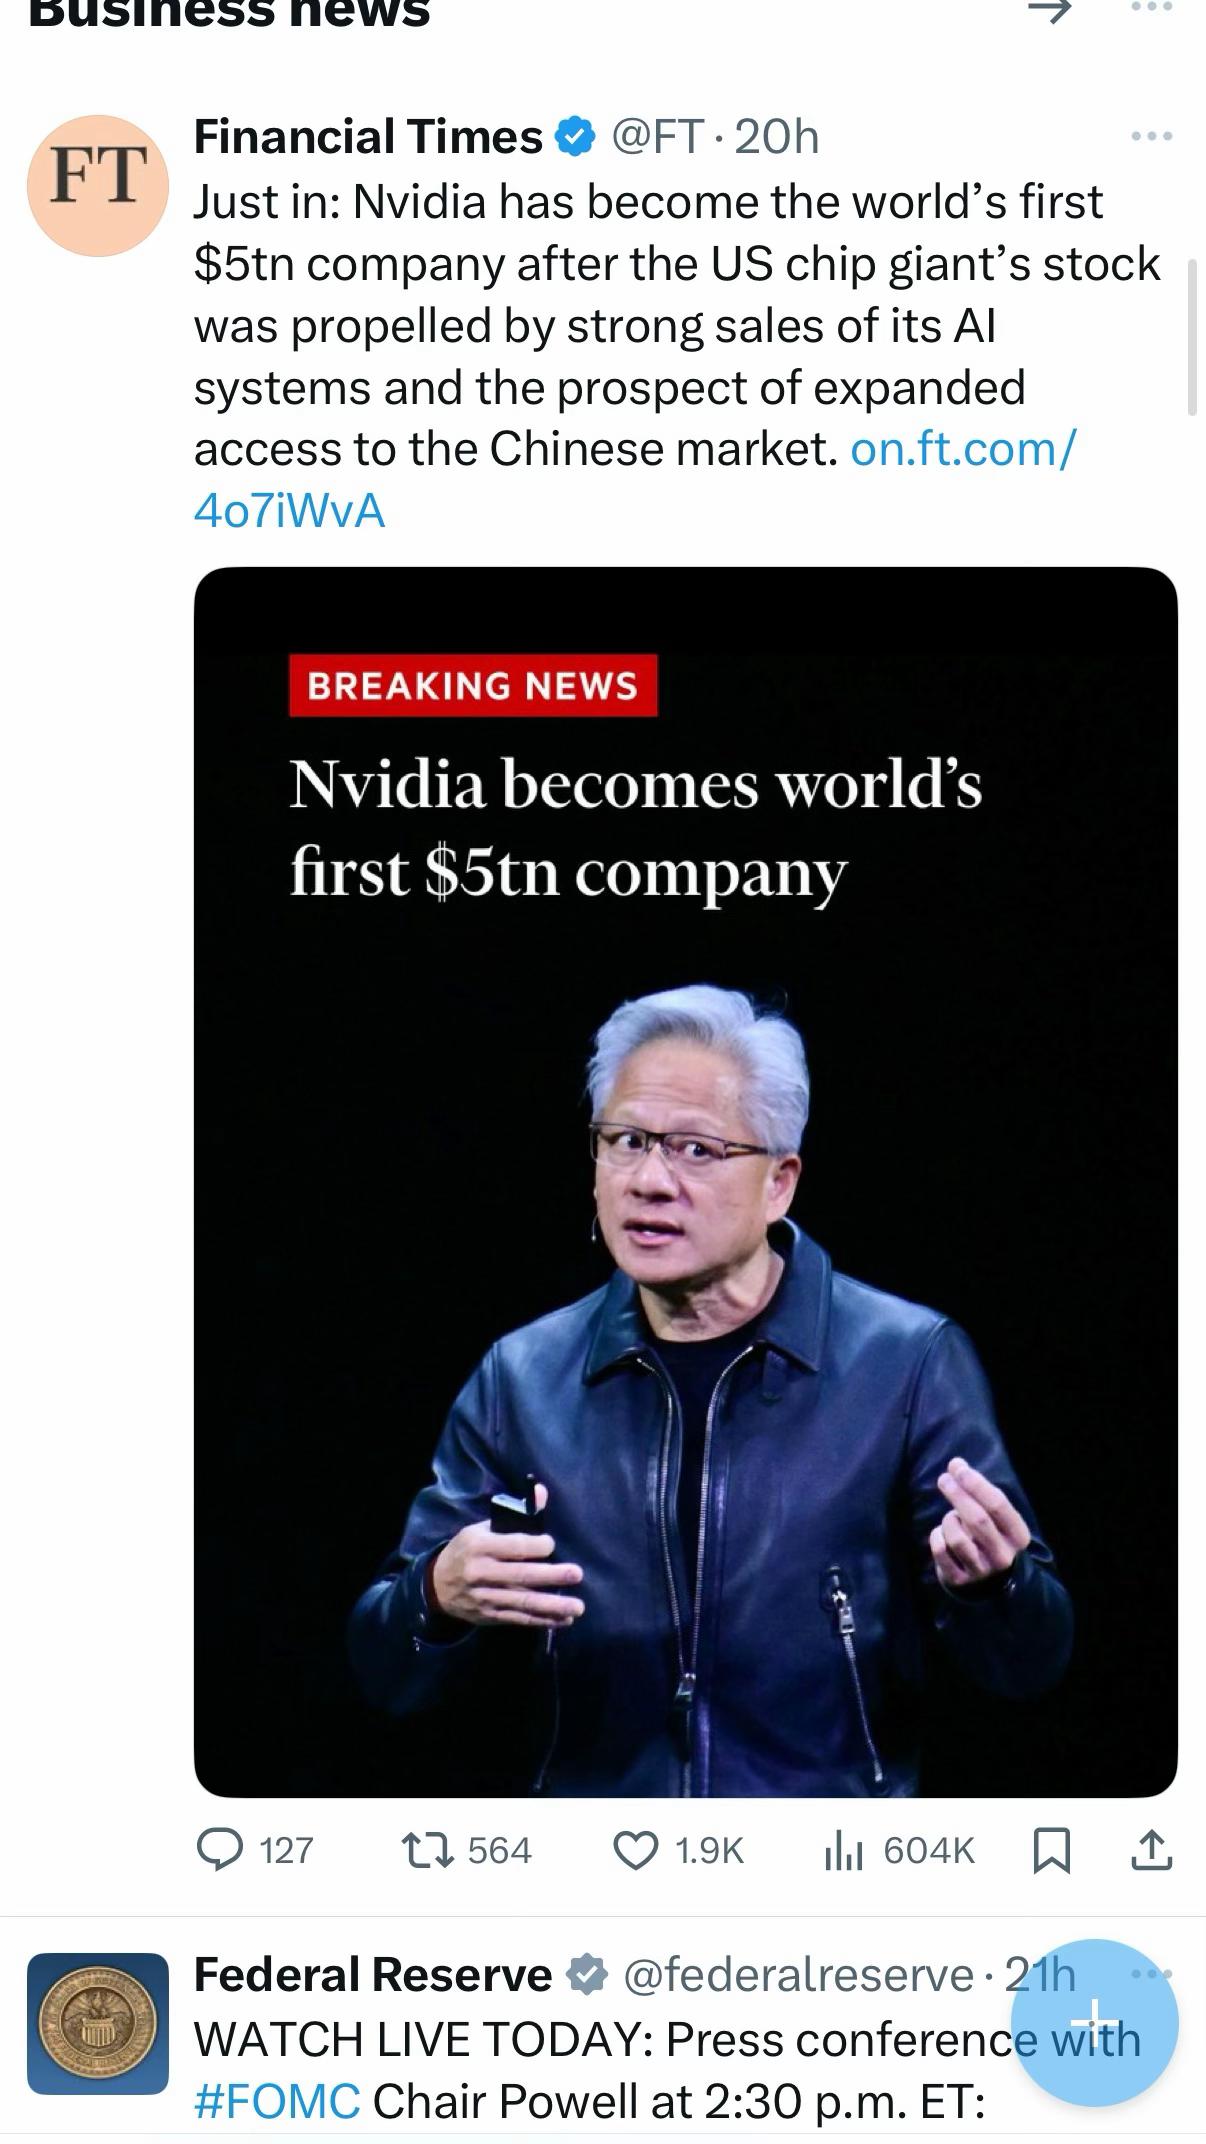
Task: Open the Business news section menu
Action: (x=1151, y=6)
